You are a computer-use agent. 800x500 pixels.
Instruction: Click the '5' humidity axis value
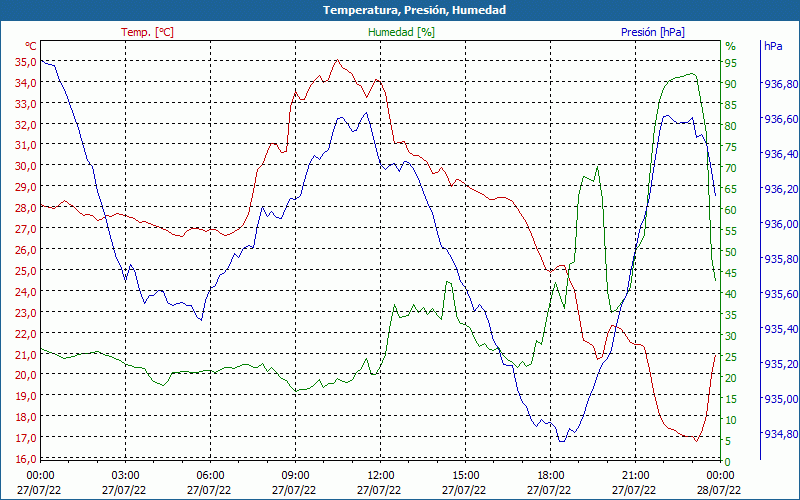pos(728,441)
